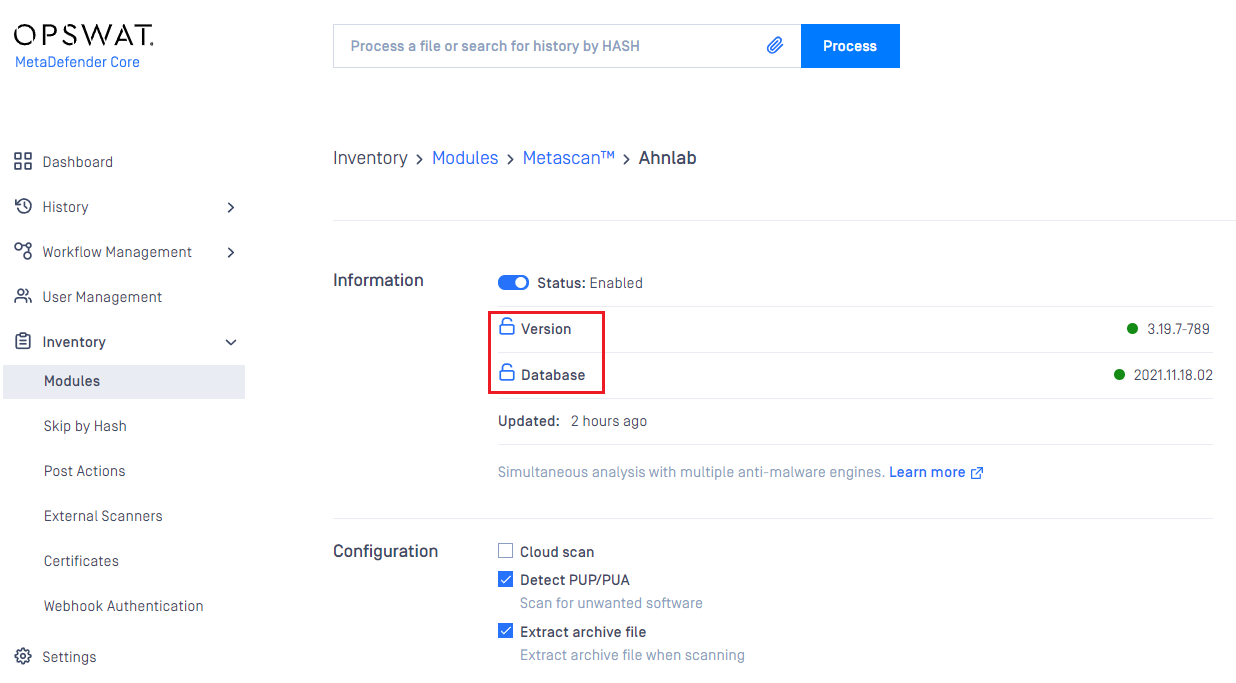Click the version value 3.19.7-789
1236x683 pixels.
pyautogui.click(x=1178, y=328)
